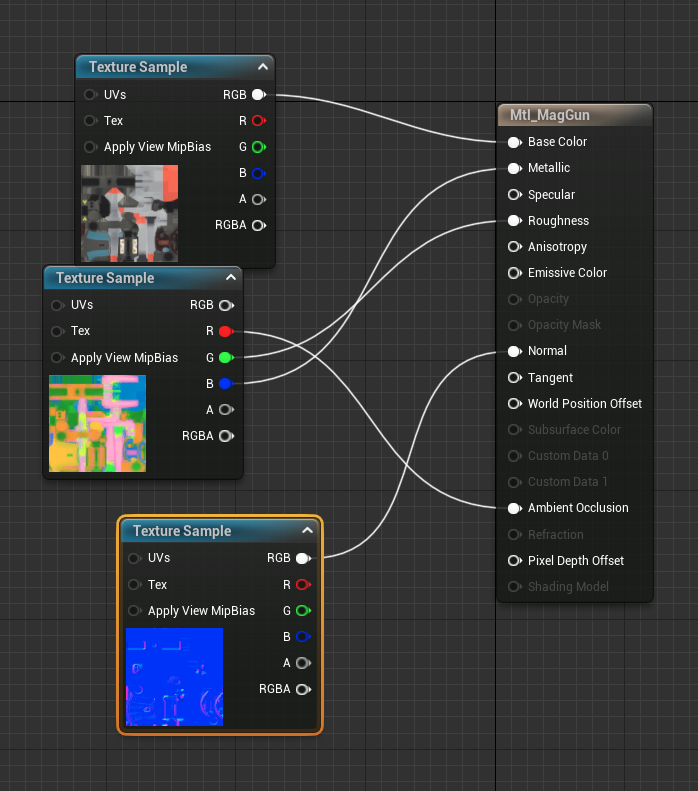698x791 pixels.
Task: Select the Mtl_MagGun material node title
Action: pos(549,115)
